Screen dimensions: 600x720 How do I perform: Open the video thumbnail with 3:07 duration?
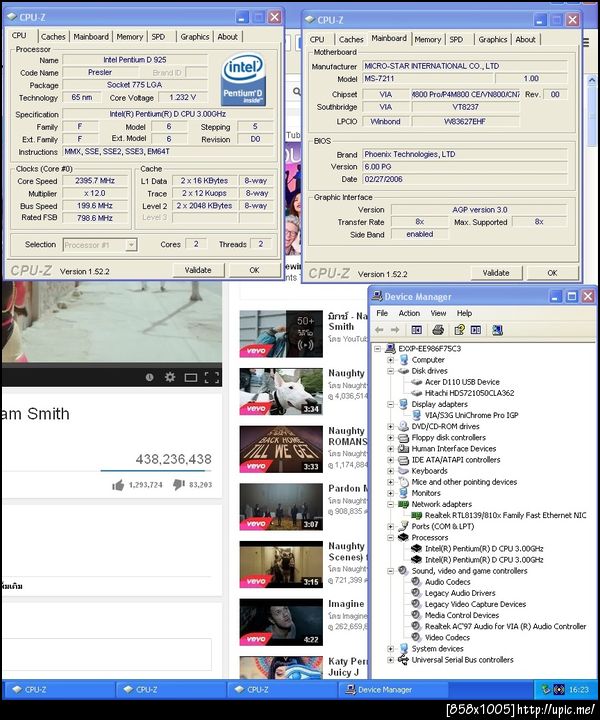[x=281, y=506]
